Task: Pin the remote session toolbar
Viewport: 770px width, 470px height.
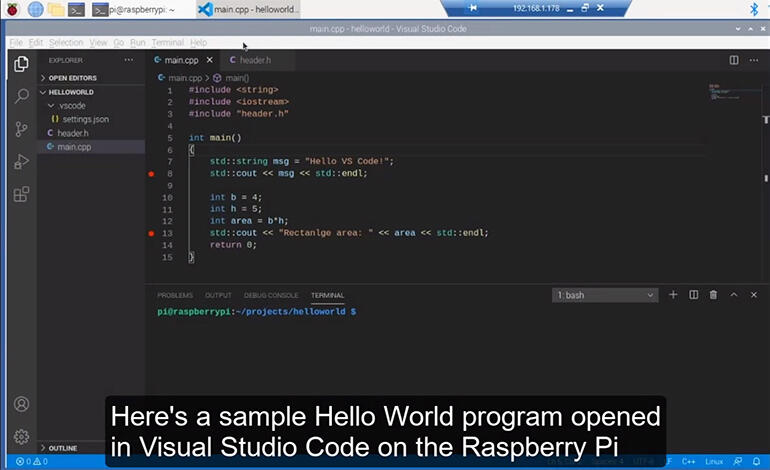Action: pyautogui.click(x=472, y=8)
